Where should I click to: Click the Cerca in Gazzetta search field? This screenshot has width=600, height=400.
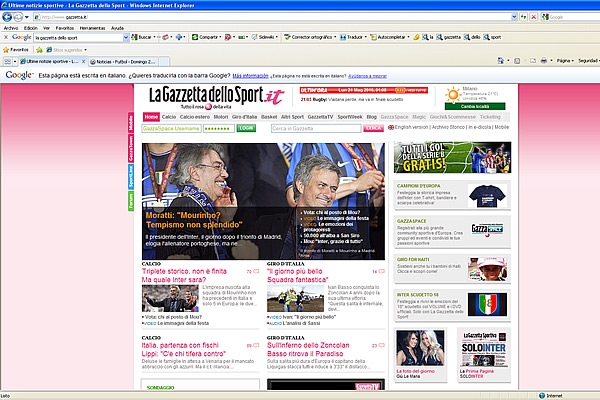pos(316,129)
